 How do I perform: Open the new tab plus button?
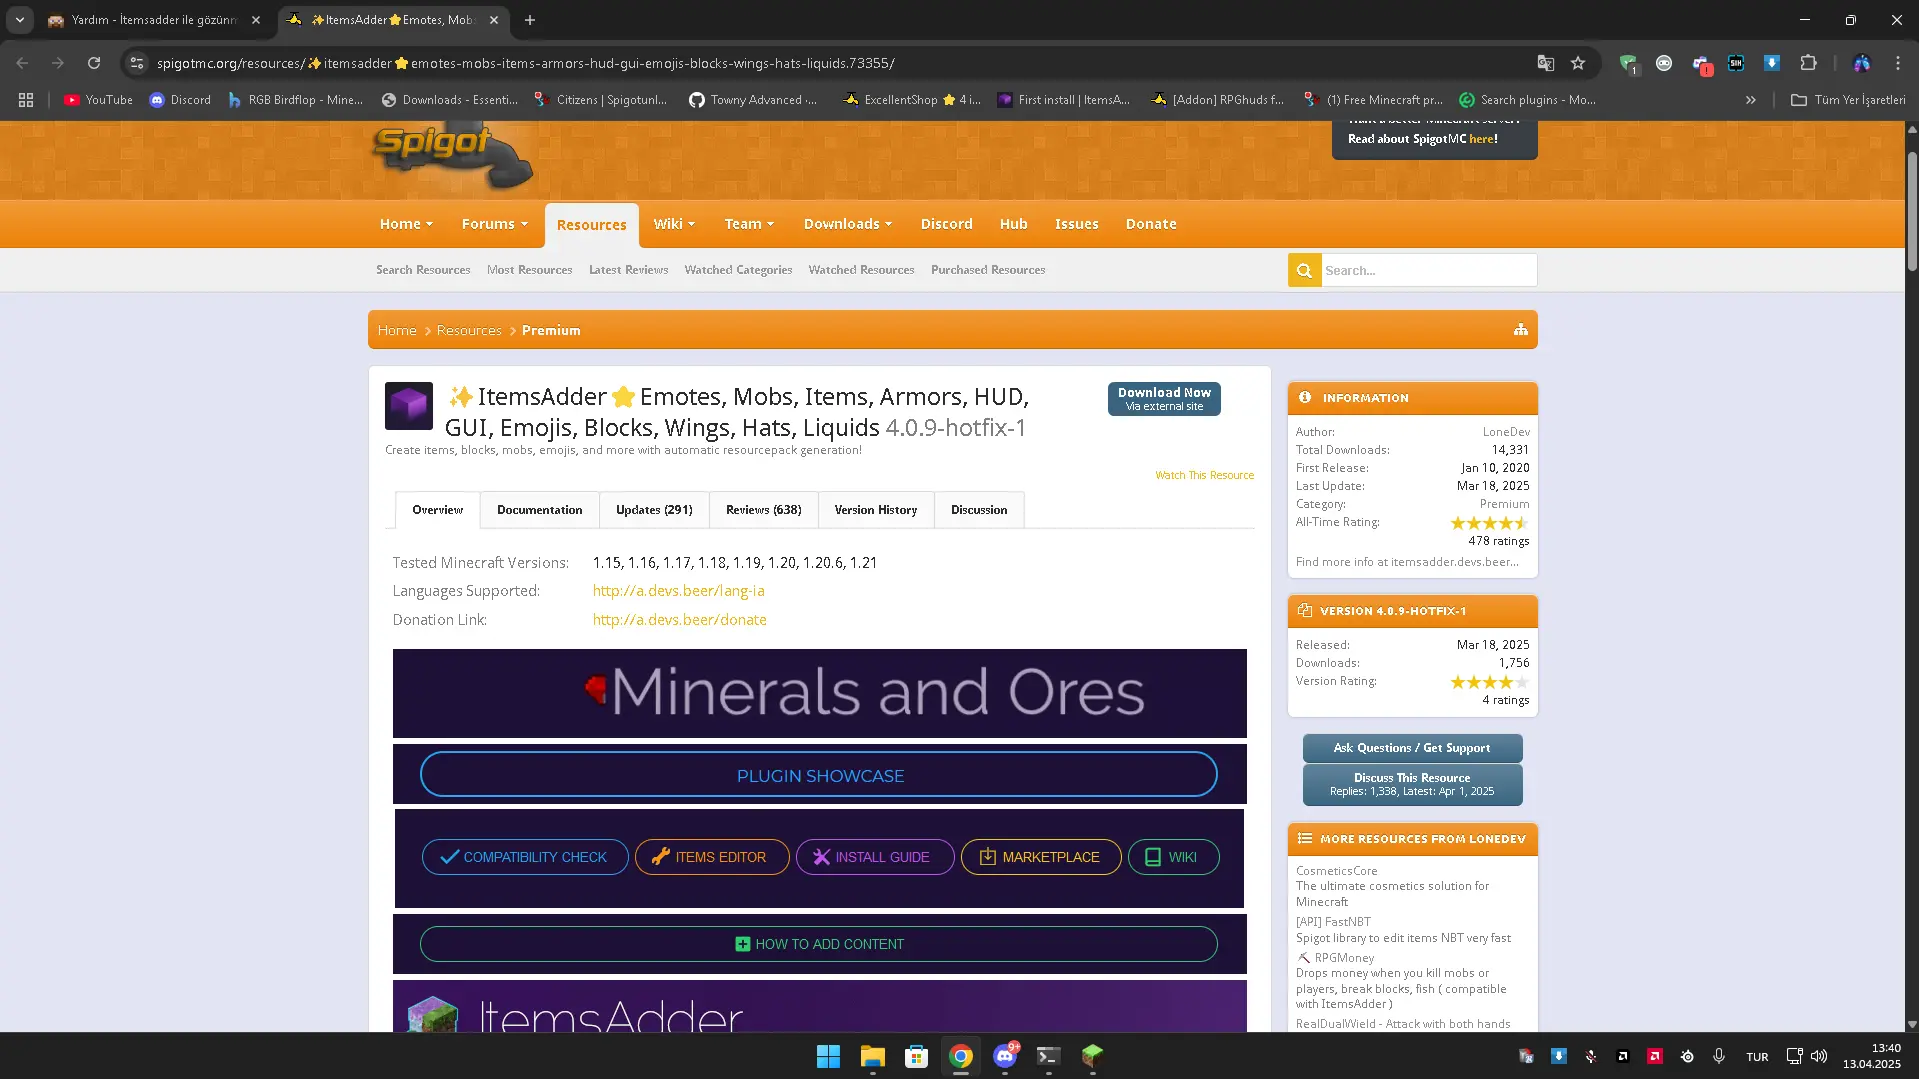point(530,20)
